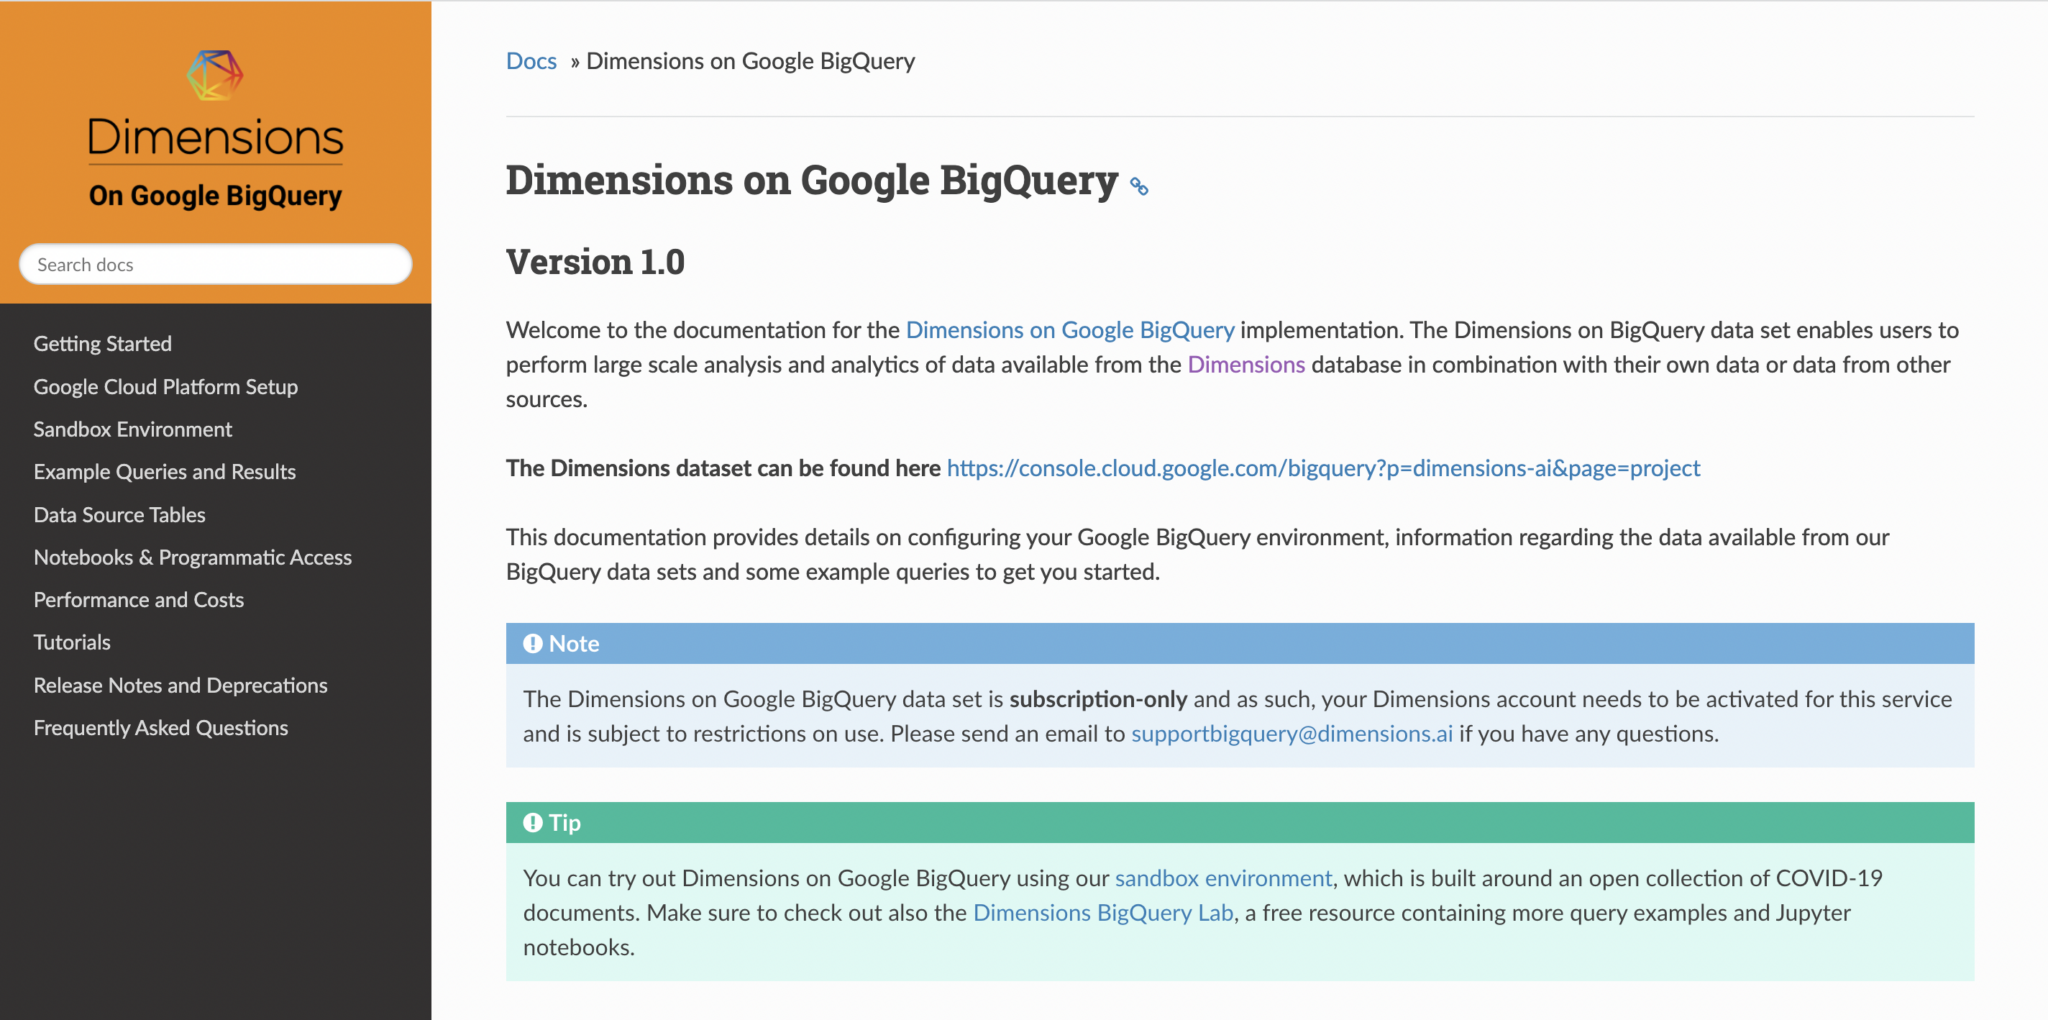Viewport: 2048px width, 1020px height.
Task: Select Google Cloud Platform Setup in sidebar
Action: [166, 387]
